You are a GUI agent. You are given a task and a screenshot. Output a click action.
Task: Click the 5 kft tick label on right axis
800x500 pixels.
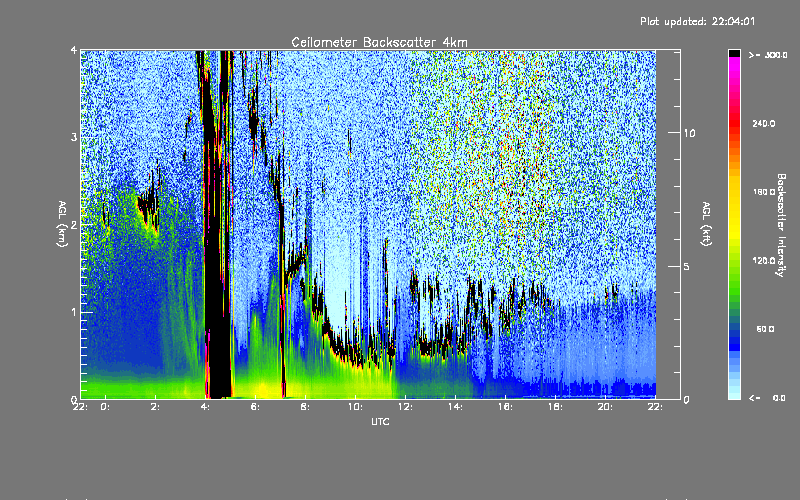pos(686,267)
